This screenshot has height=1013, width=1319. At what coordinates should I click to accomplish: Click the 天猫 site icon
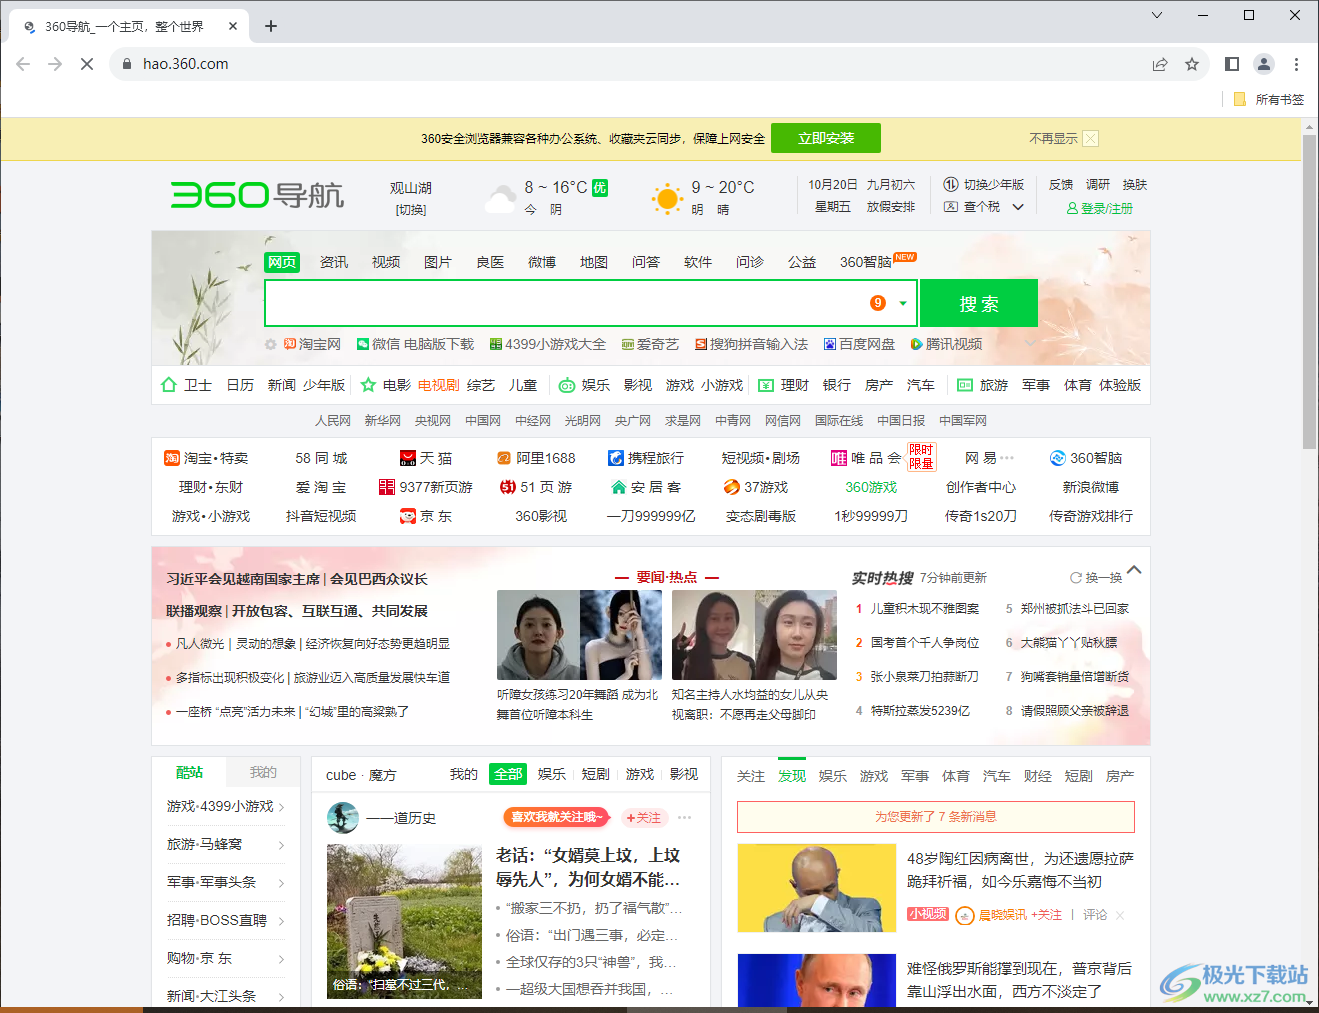coord(408,458)
